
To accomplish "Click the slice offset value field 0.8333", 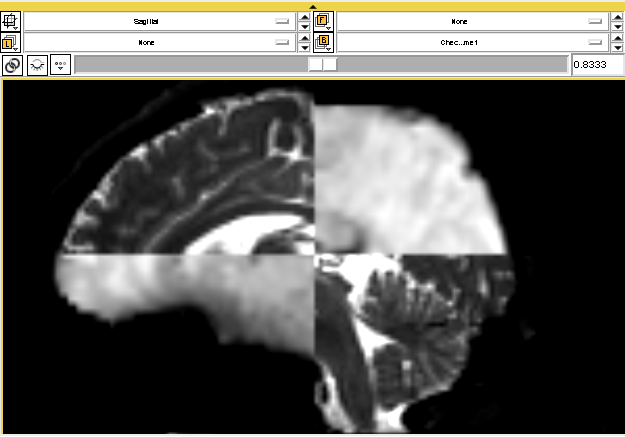I will [596, 65].
